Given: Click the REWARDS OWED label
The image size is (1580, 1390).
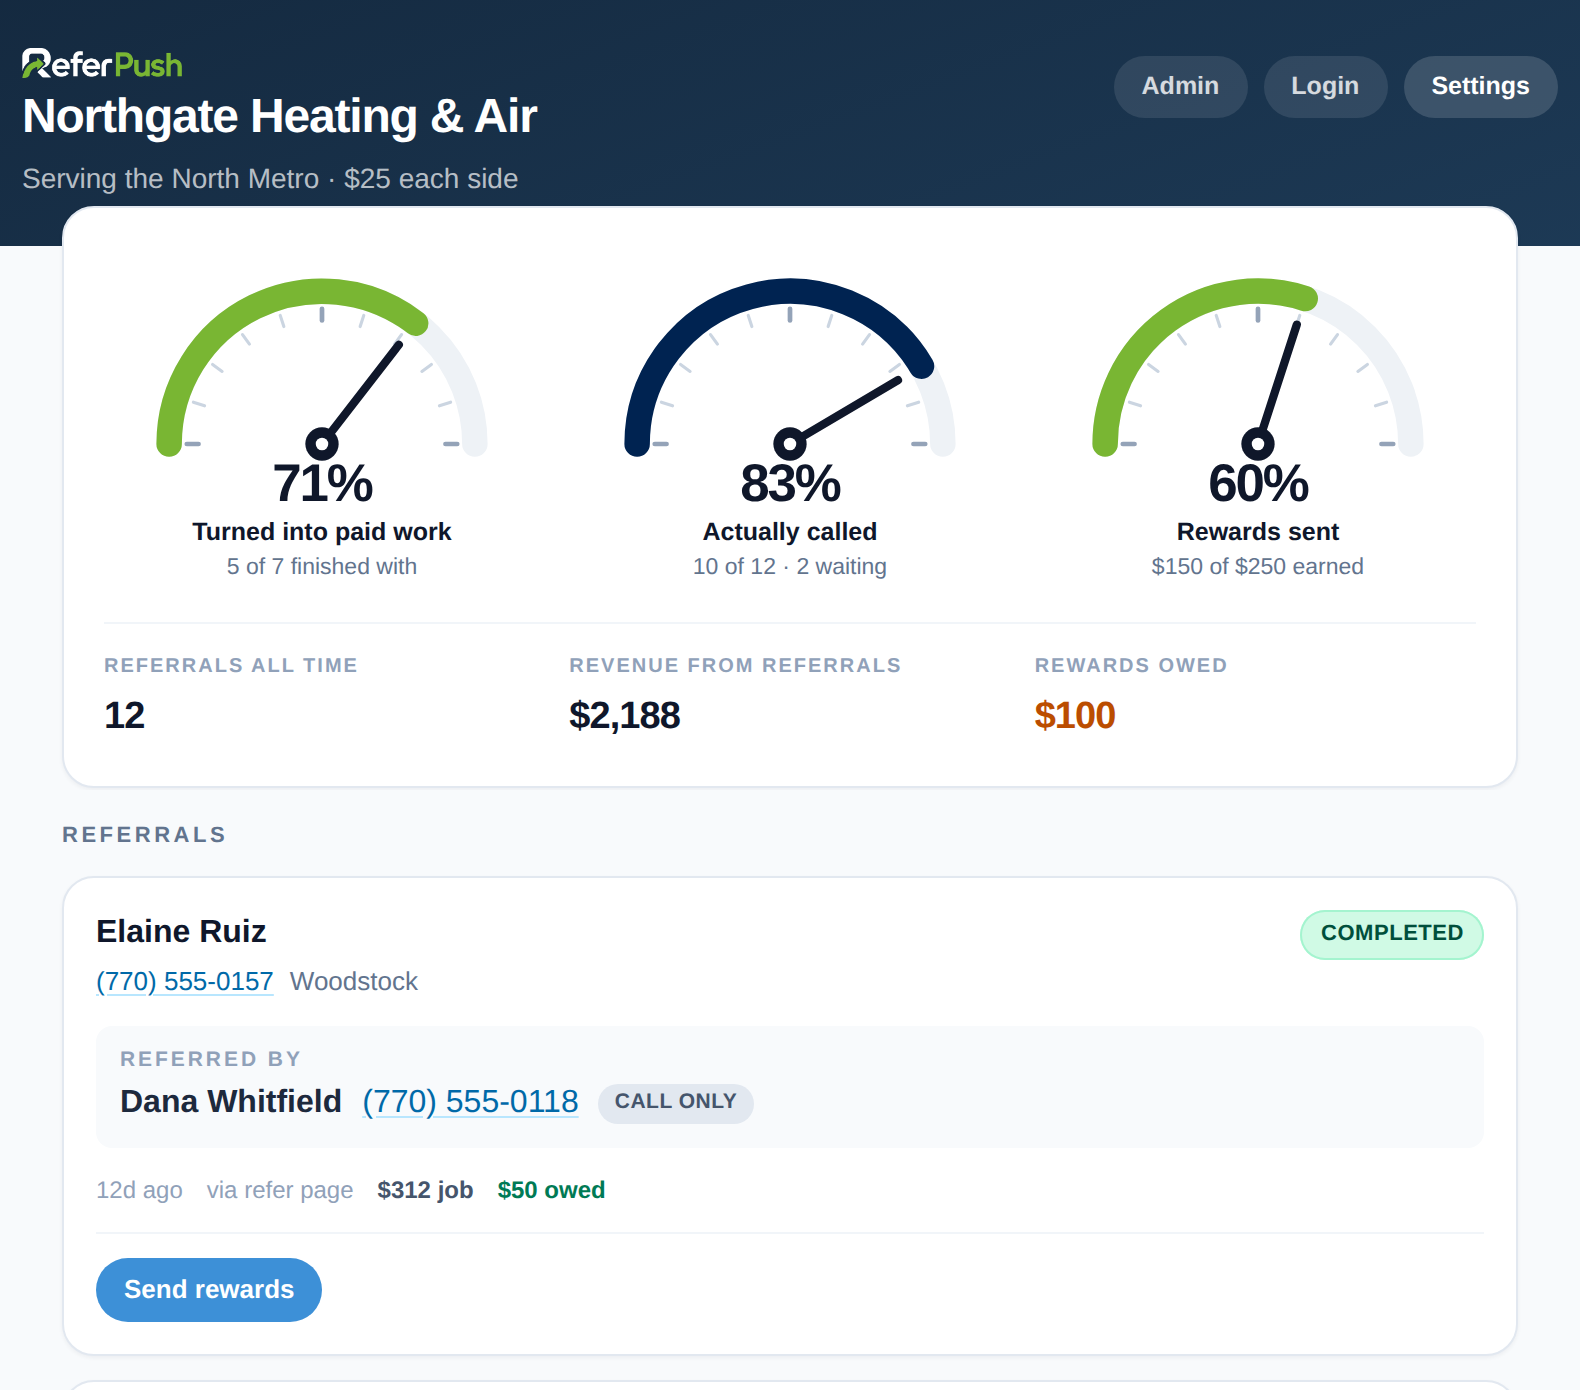Looking at the screenshot, I should pyautogui.click(x=1131, y=666).
